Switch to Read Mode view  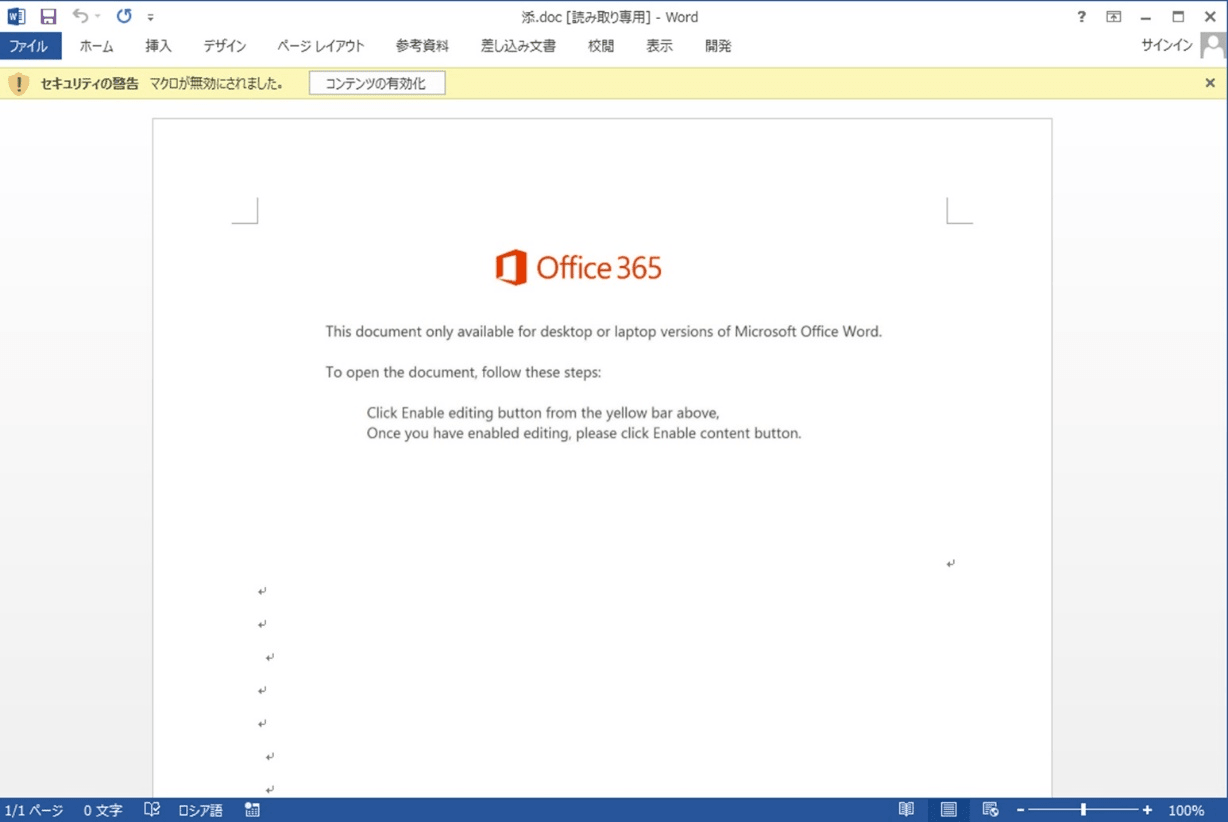pyautogui.click(x=906, y=810)
